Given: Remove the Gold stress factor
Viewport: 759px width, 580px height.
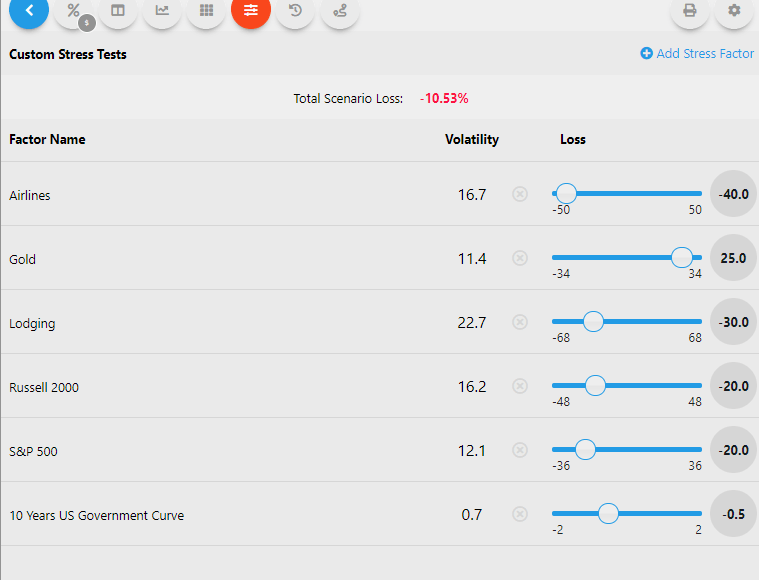Looking at the screenshot, I should click(520, 258).
